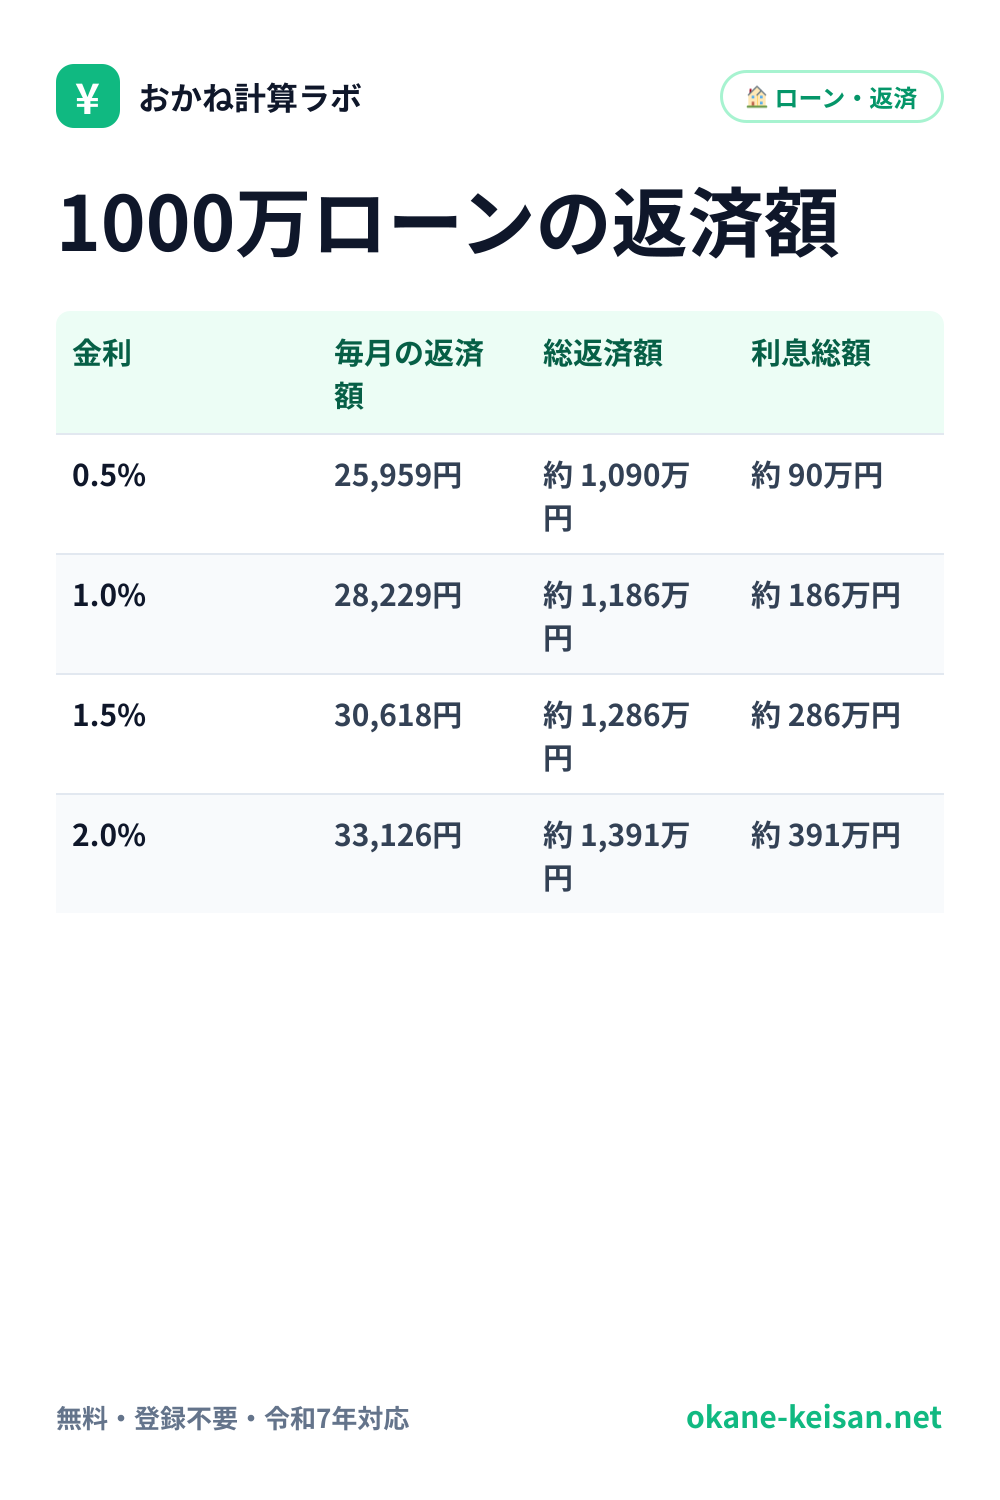Select the 25,959円 monthly payment cell
Viewport: 1000px width, 1500px height.
click(x=398, y=475)
